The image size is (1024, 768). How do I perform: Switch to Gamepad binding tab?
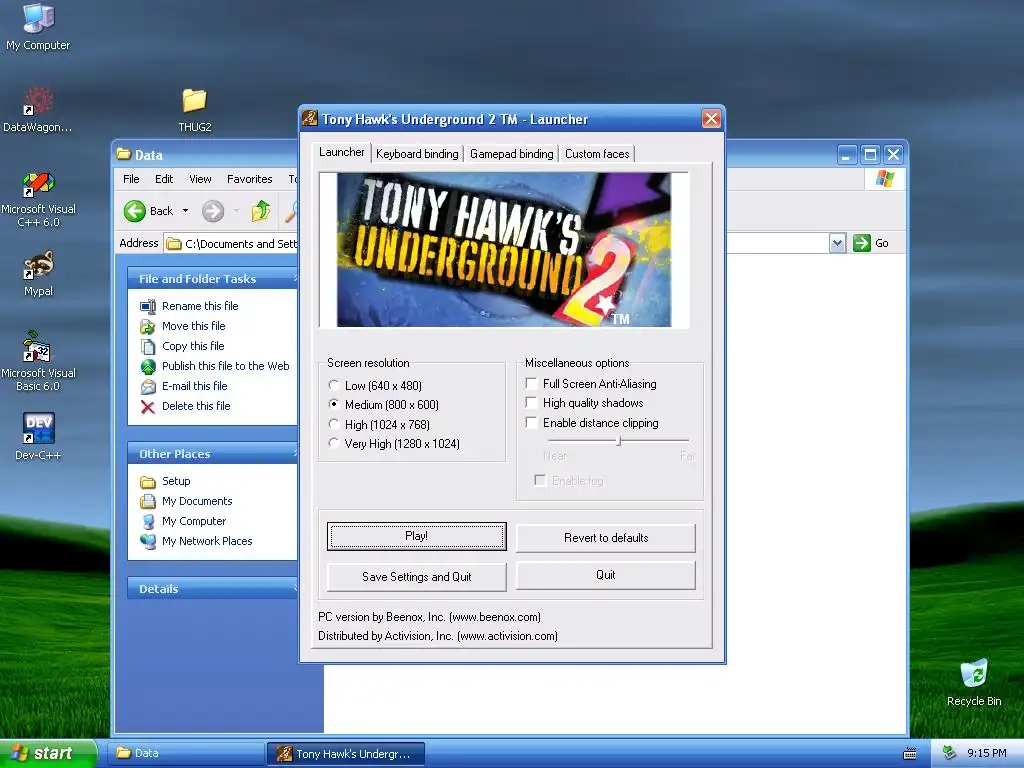(511, 153)
